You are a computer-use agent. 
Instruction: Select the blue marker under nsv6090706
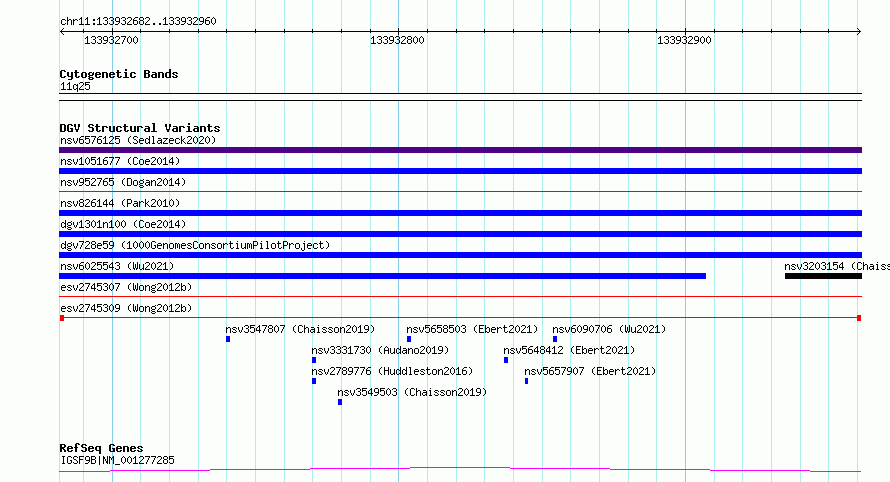555,339
